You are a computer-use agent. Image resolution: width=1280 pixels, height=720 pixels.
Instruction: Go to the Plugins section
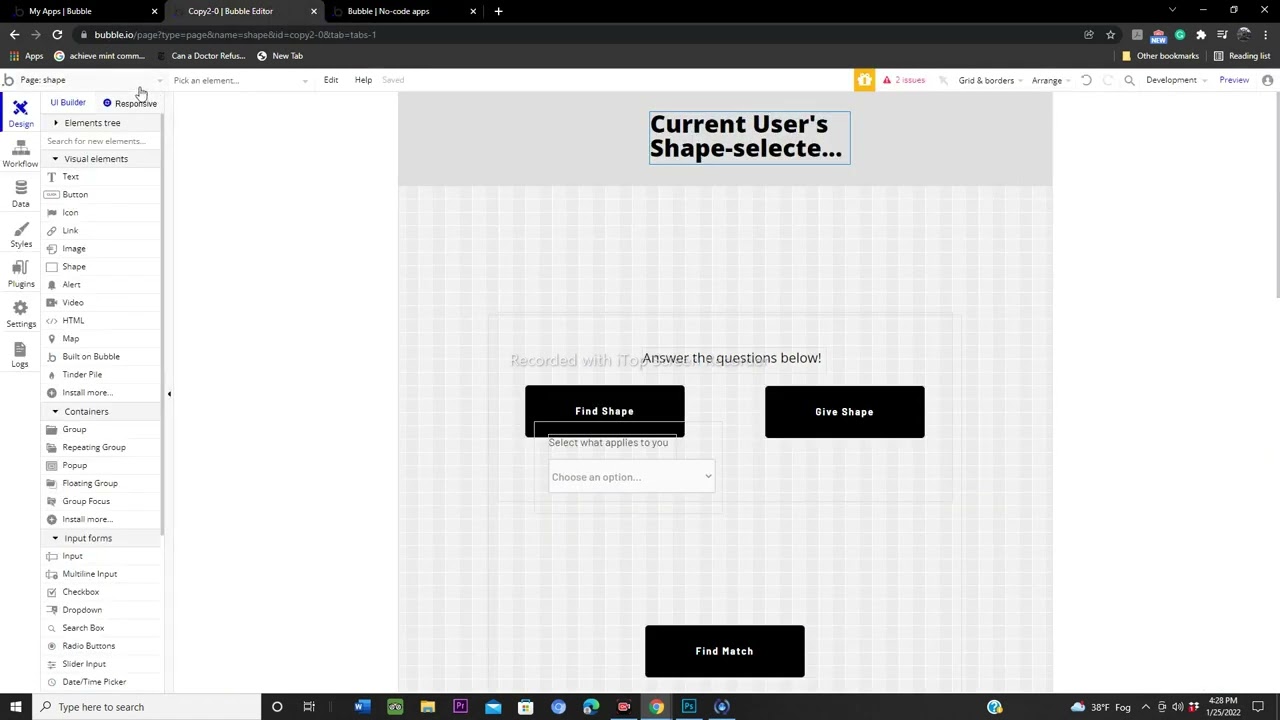coord(20,274)
